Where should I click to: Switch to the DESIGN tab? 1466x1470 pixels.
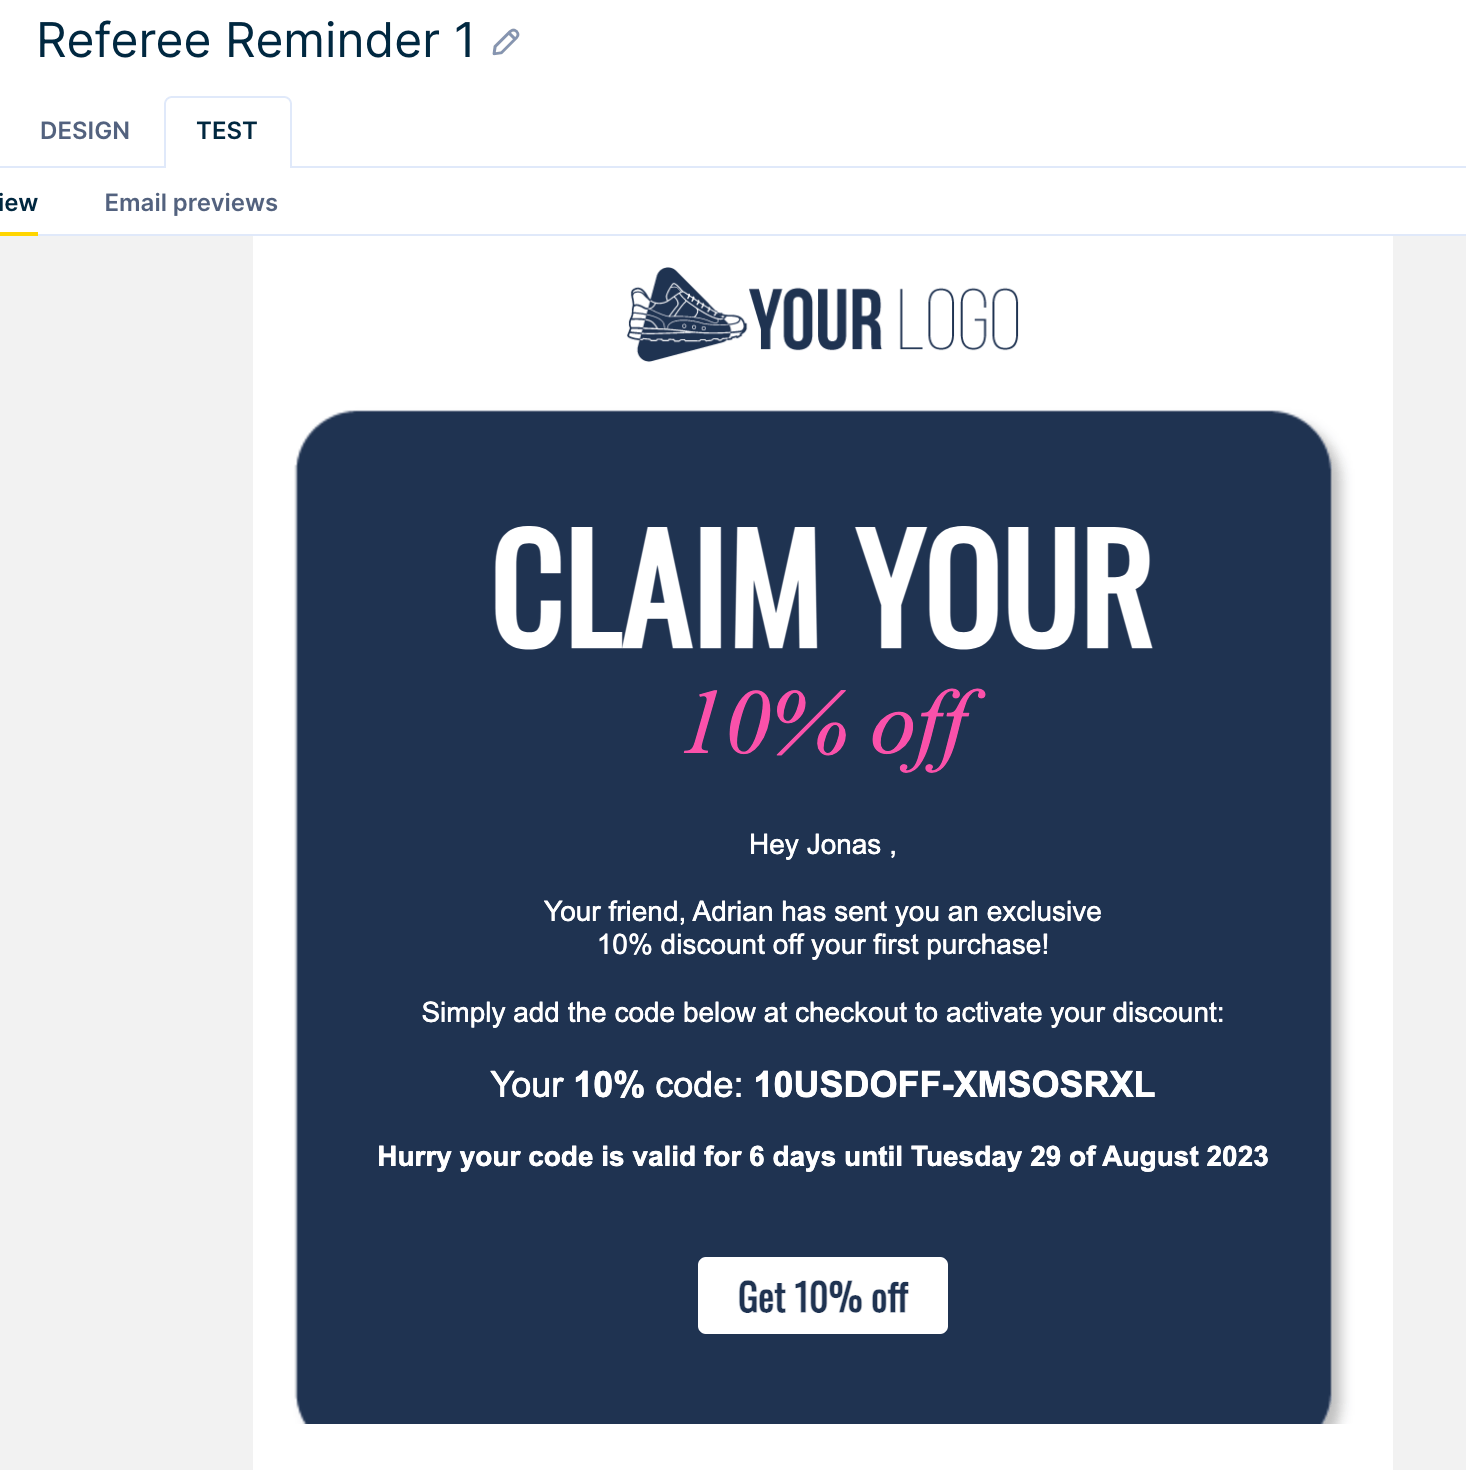click(x=84, y=130)
